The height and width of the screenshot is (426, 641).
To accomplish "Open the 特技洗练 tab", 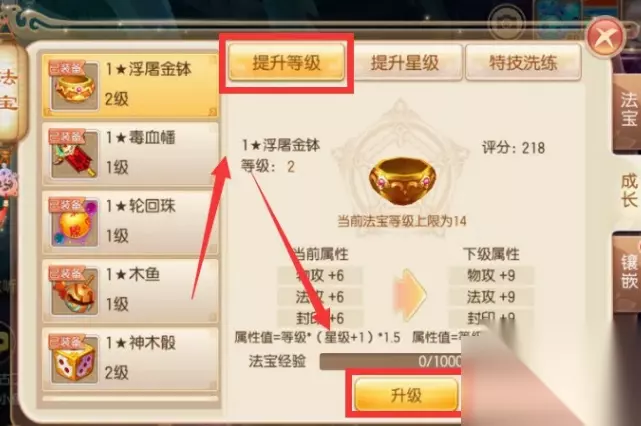I will click(523, 63).
